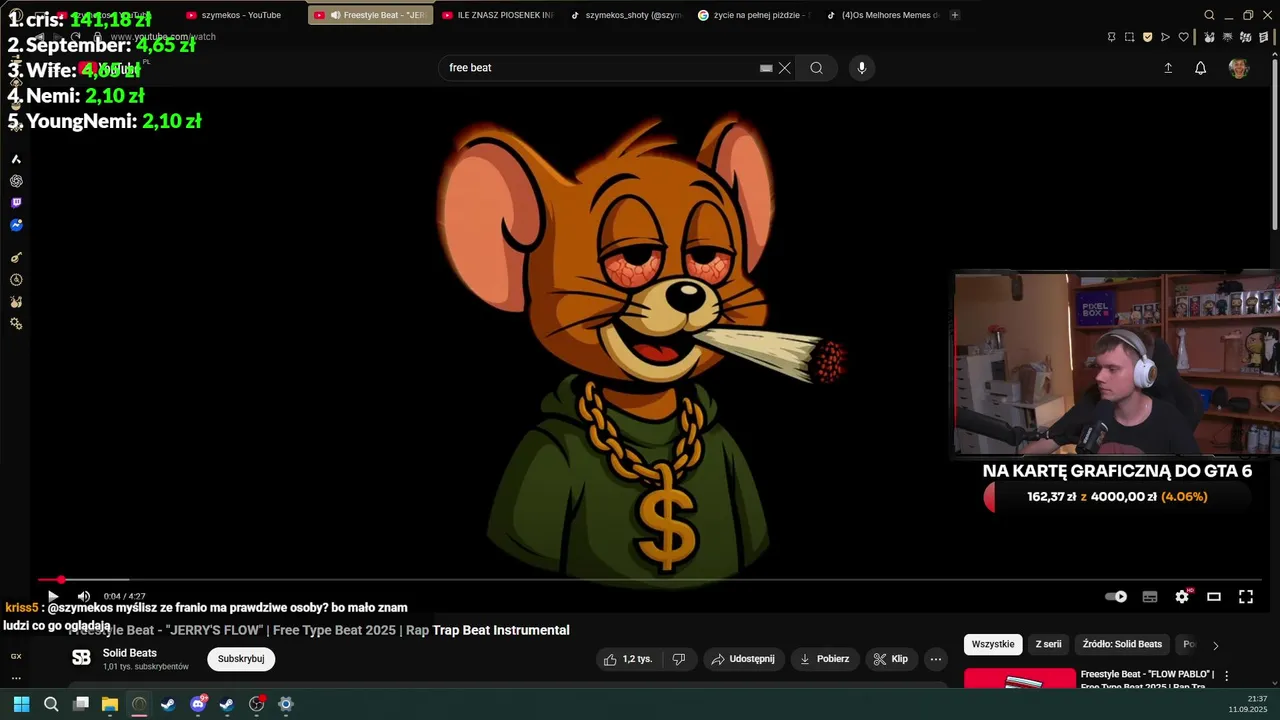Open Aria AI in the Opera sidebar

(16, 159)
